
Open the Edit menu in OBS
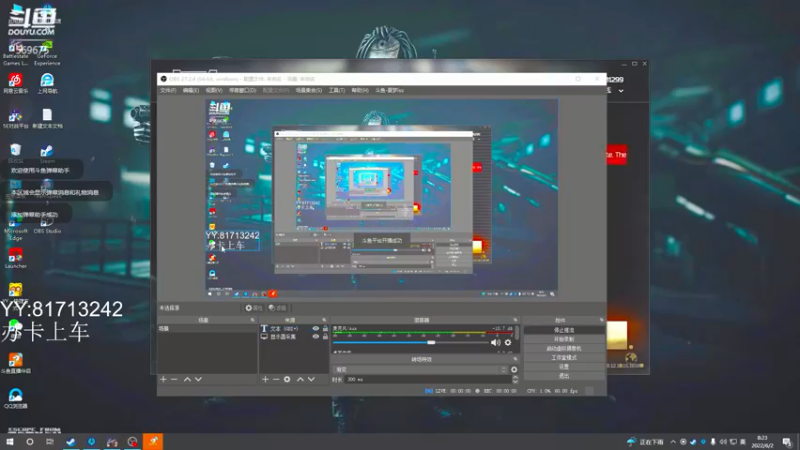click(191, 90)
